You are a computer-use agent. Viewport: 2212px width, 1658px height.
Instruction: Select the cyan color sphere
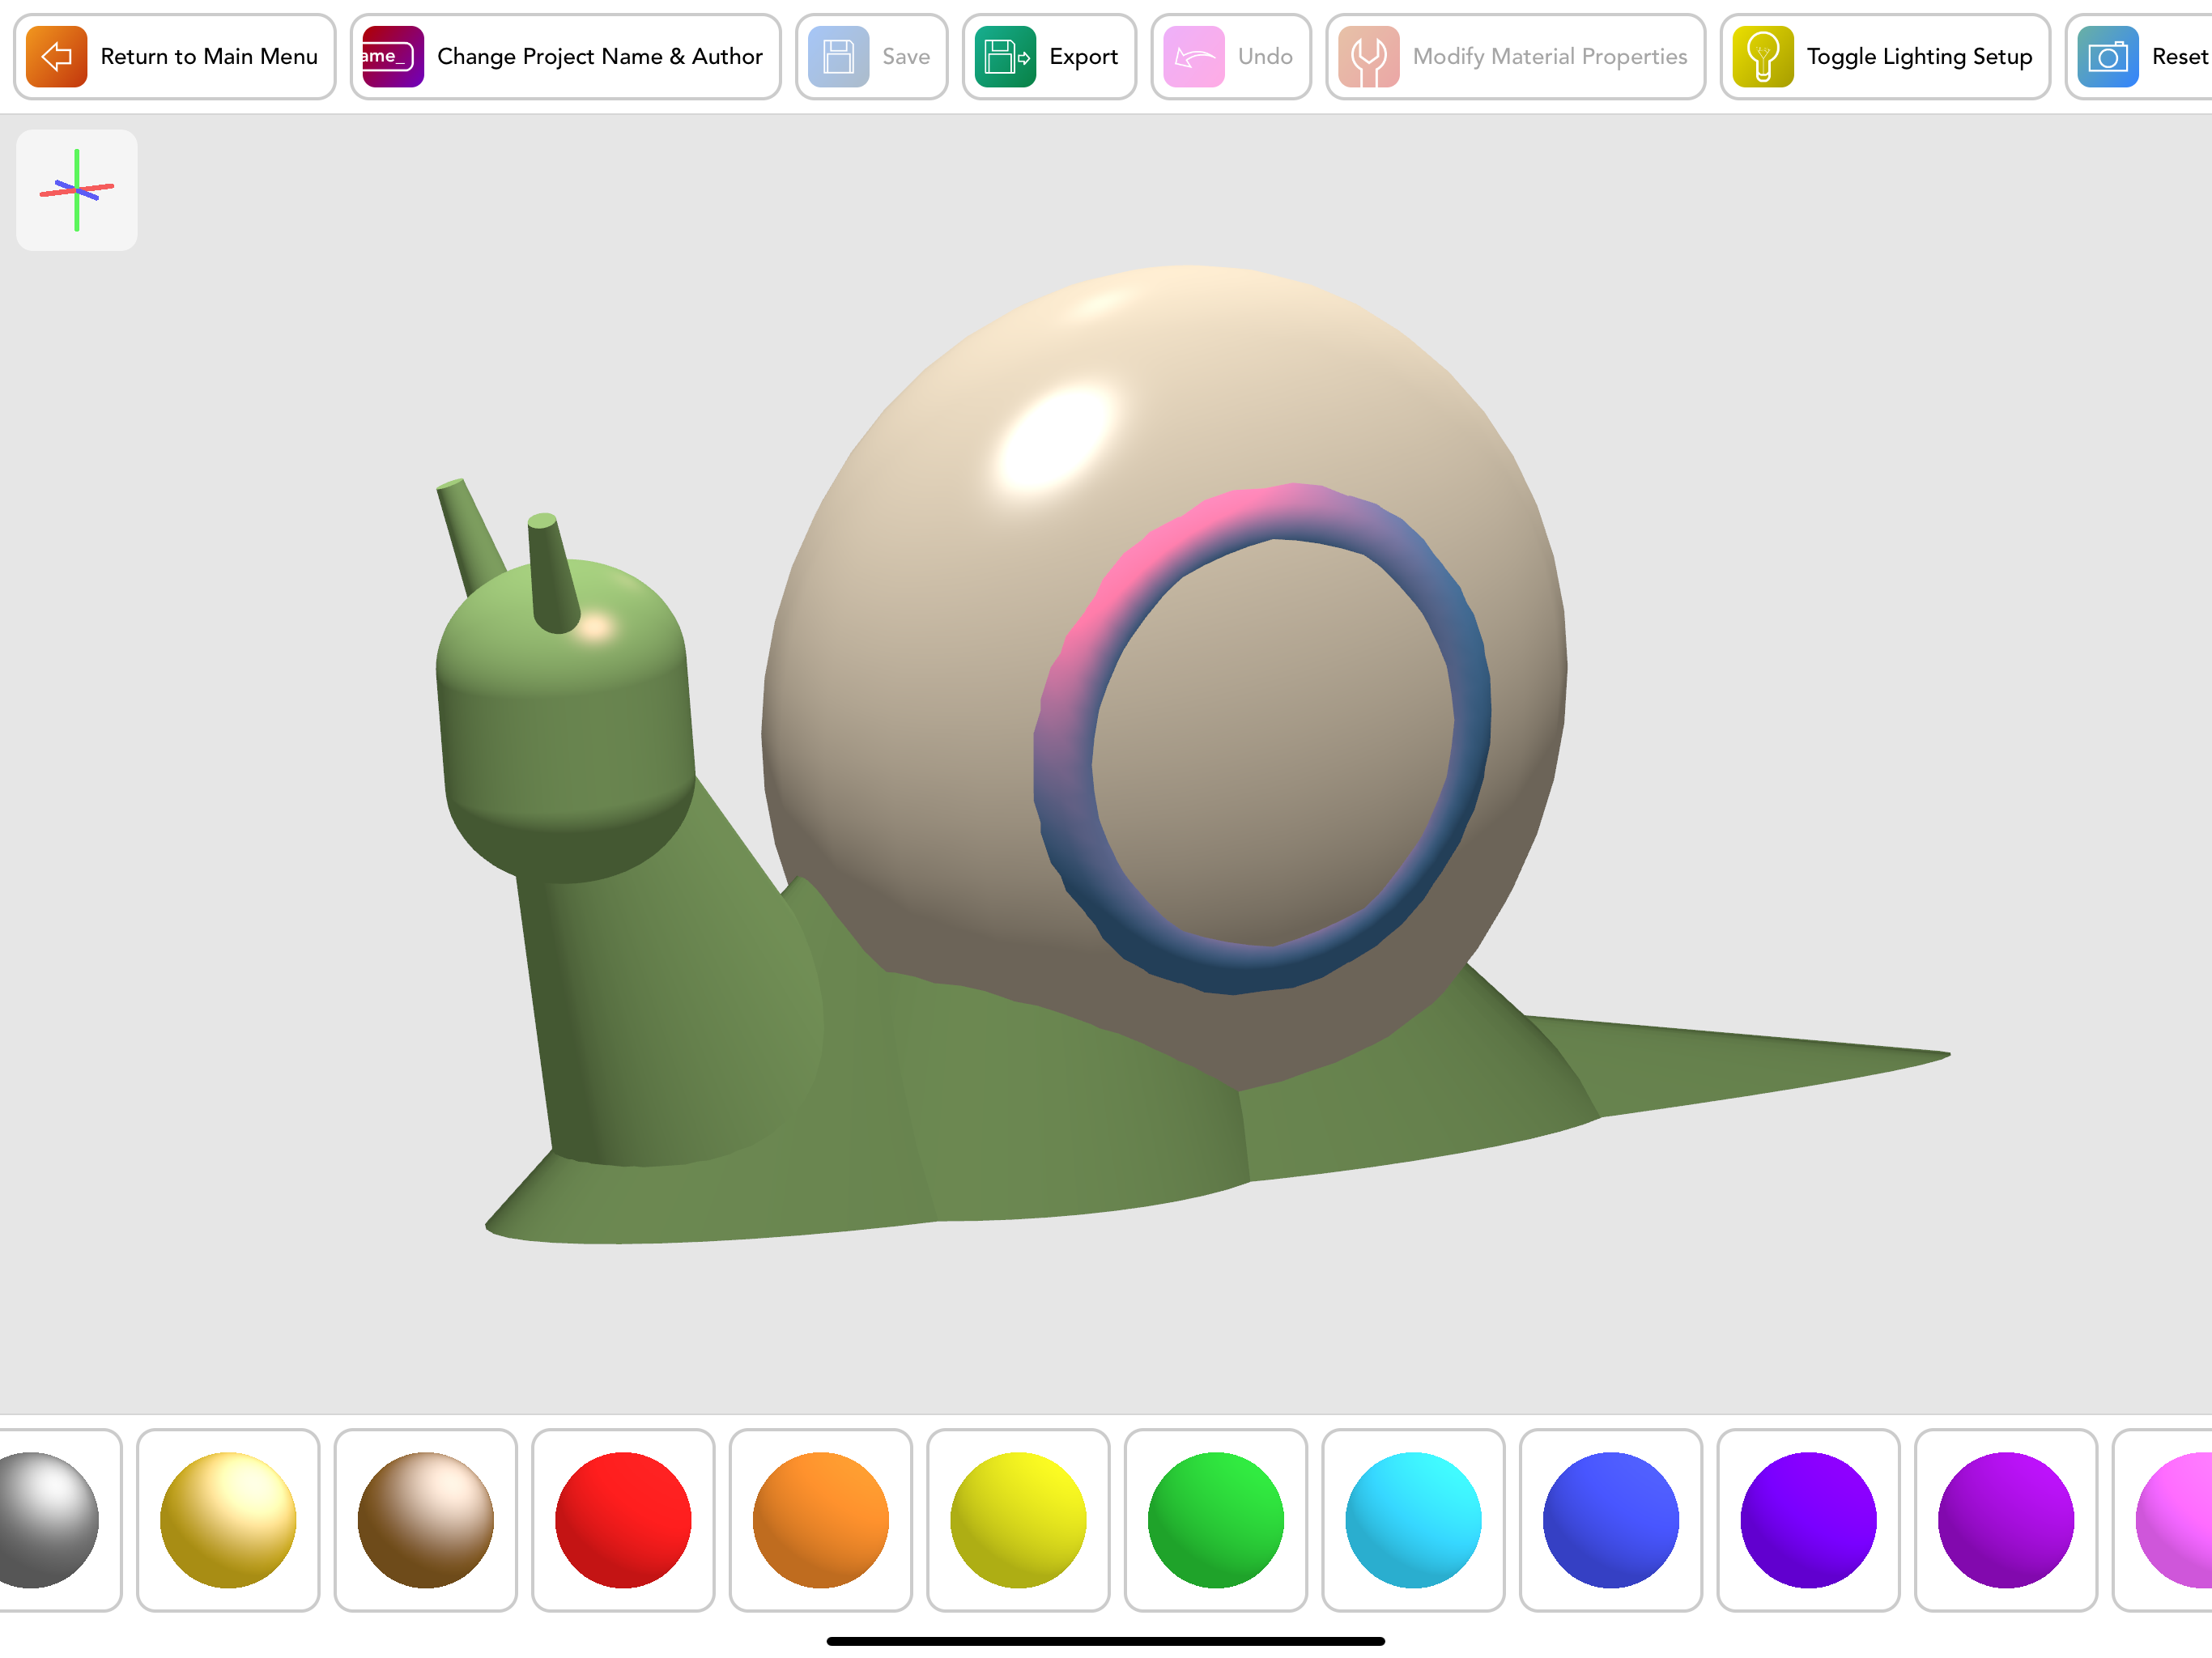1413,1520
